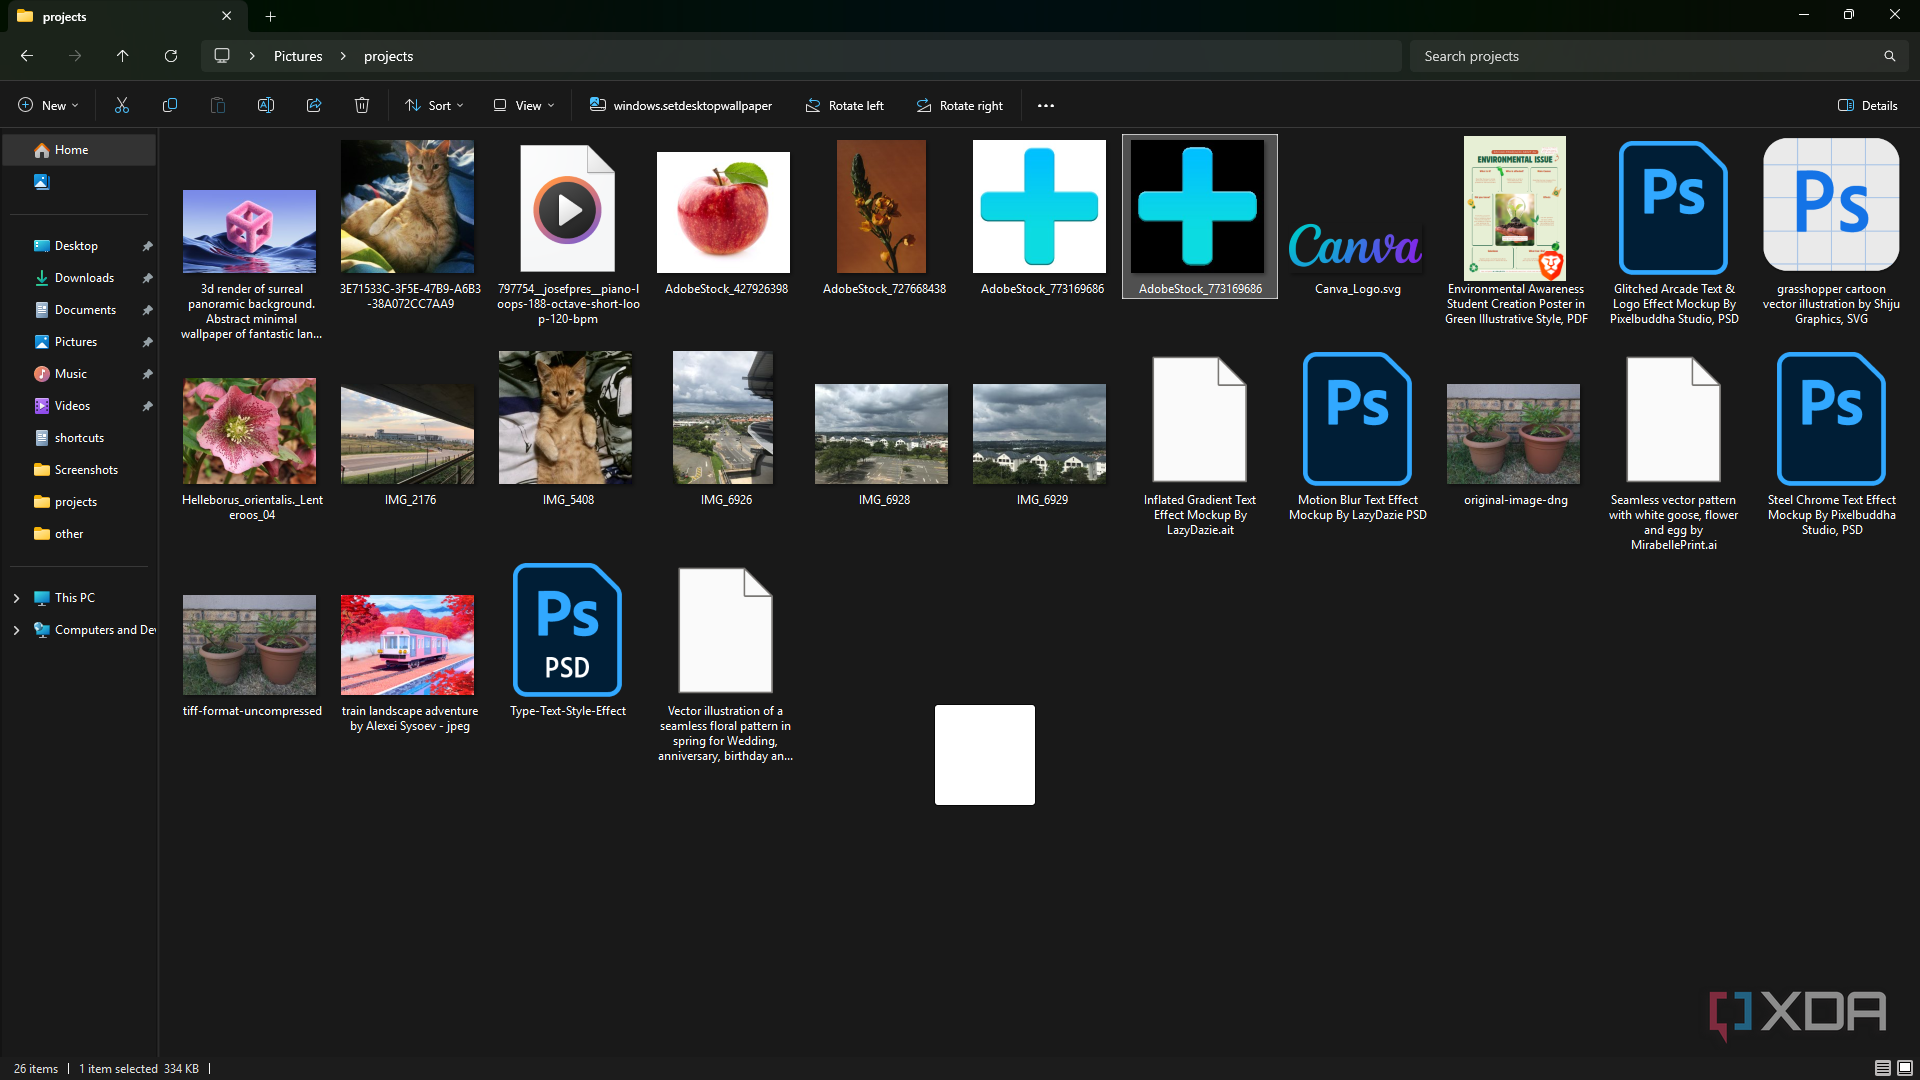Toggle the Details pane
The width and height of the screenshot is (1920, 1080).
pyautogui.click(x=1866, y=105)
